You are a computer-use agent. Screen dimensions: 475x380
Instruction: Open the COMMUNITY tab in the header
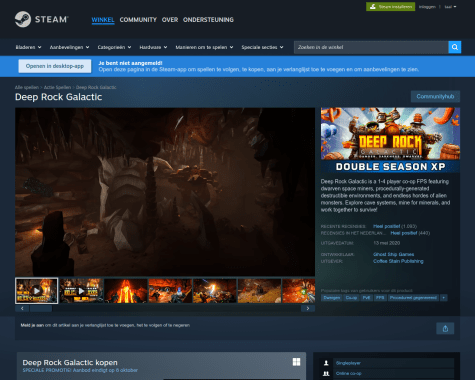138,20
